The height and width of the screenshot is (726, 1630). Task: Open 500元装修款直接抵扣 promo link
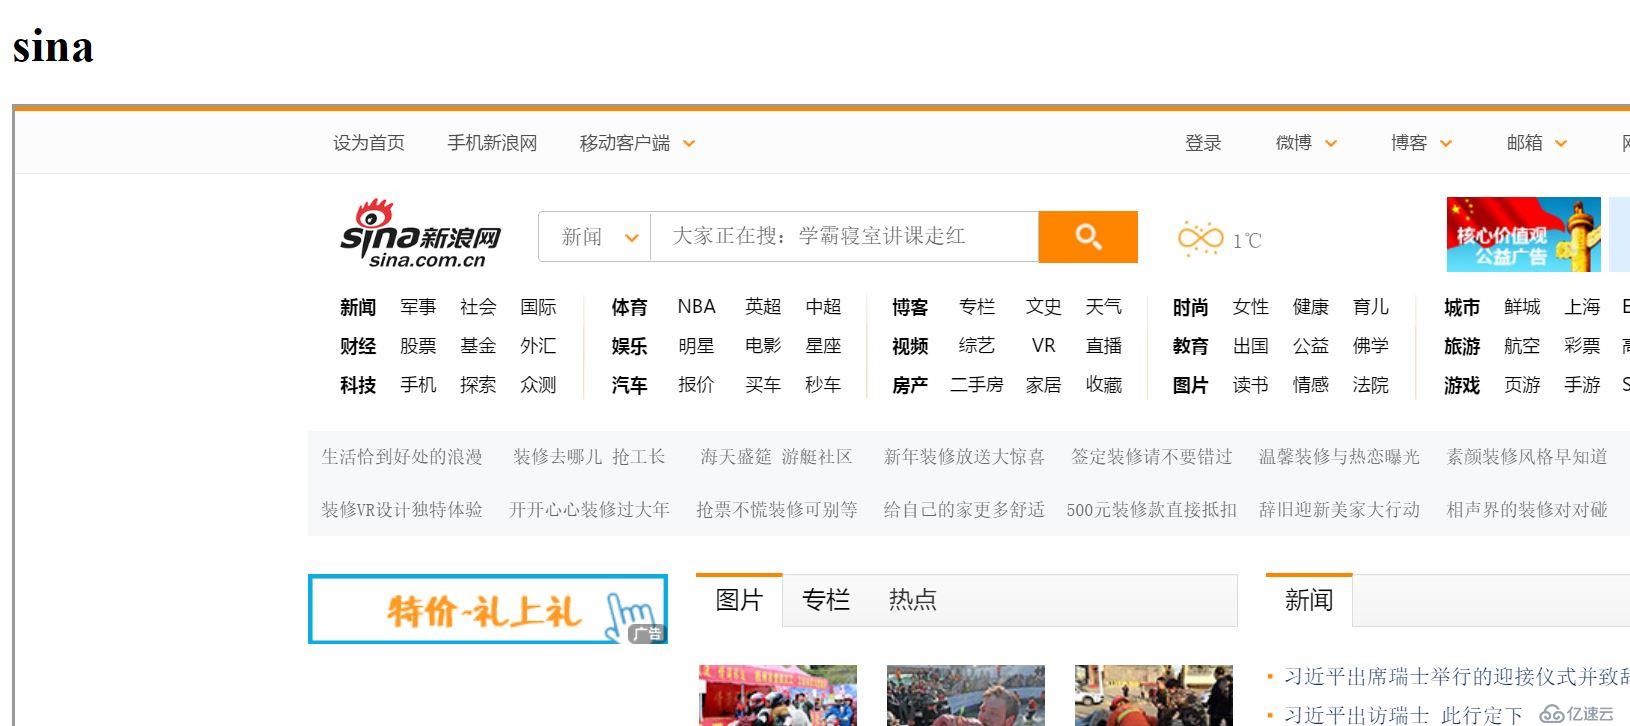point(1151,510)
